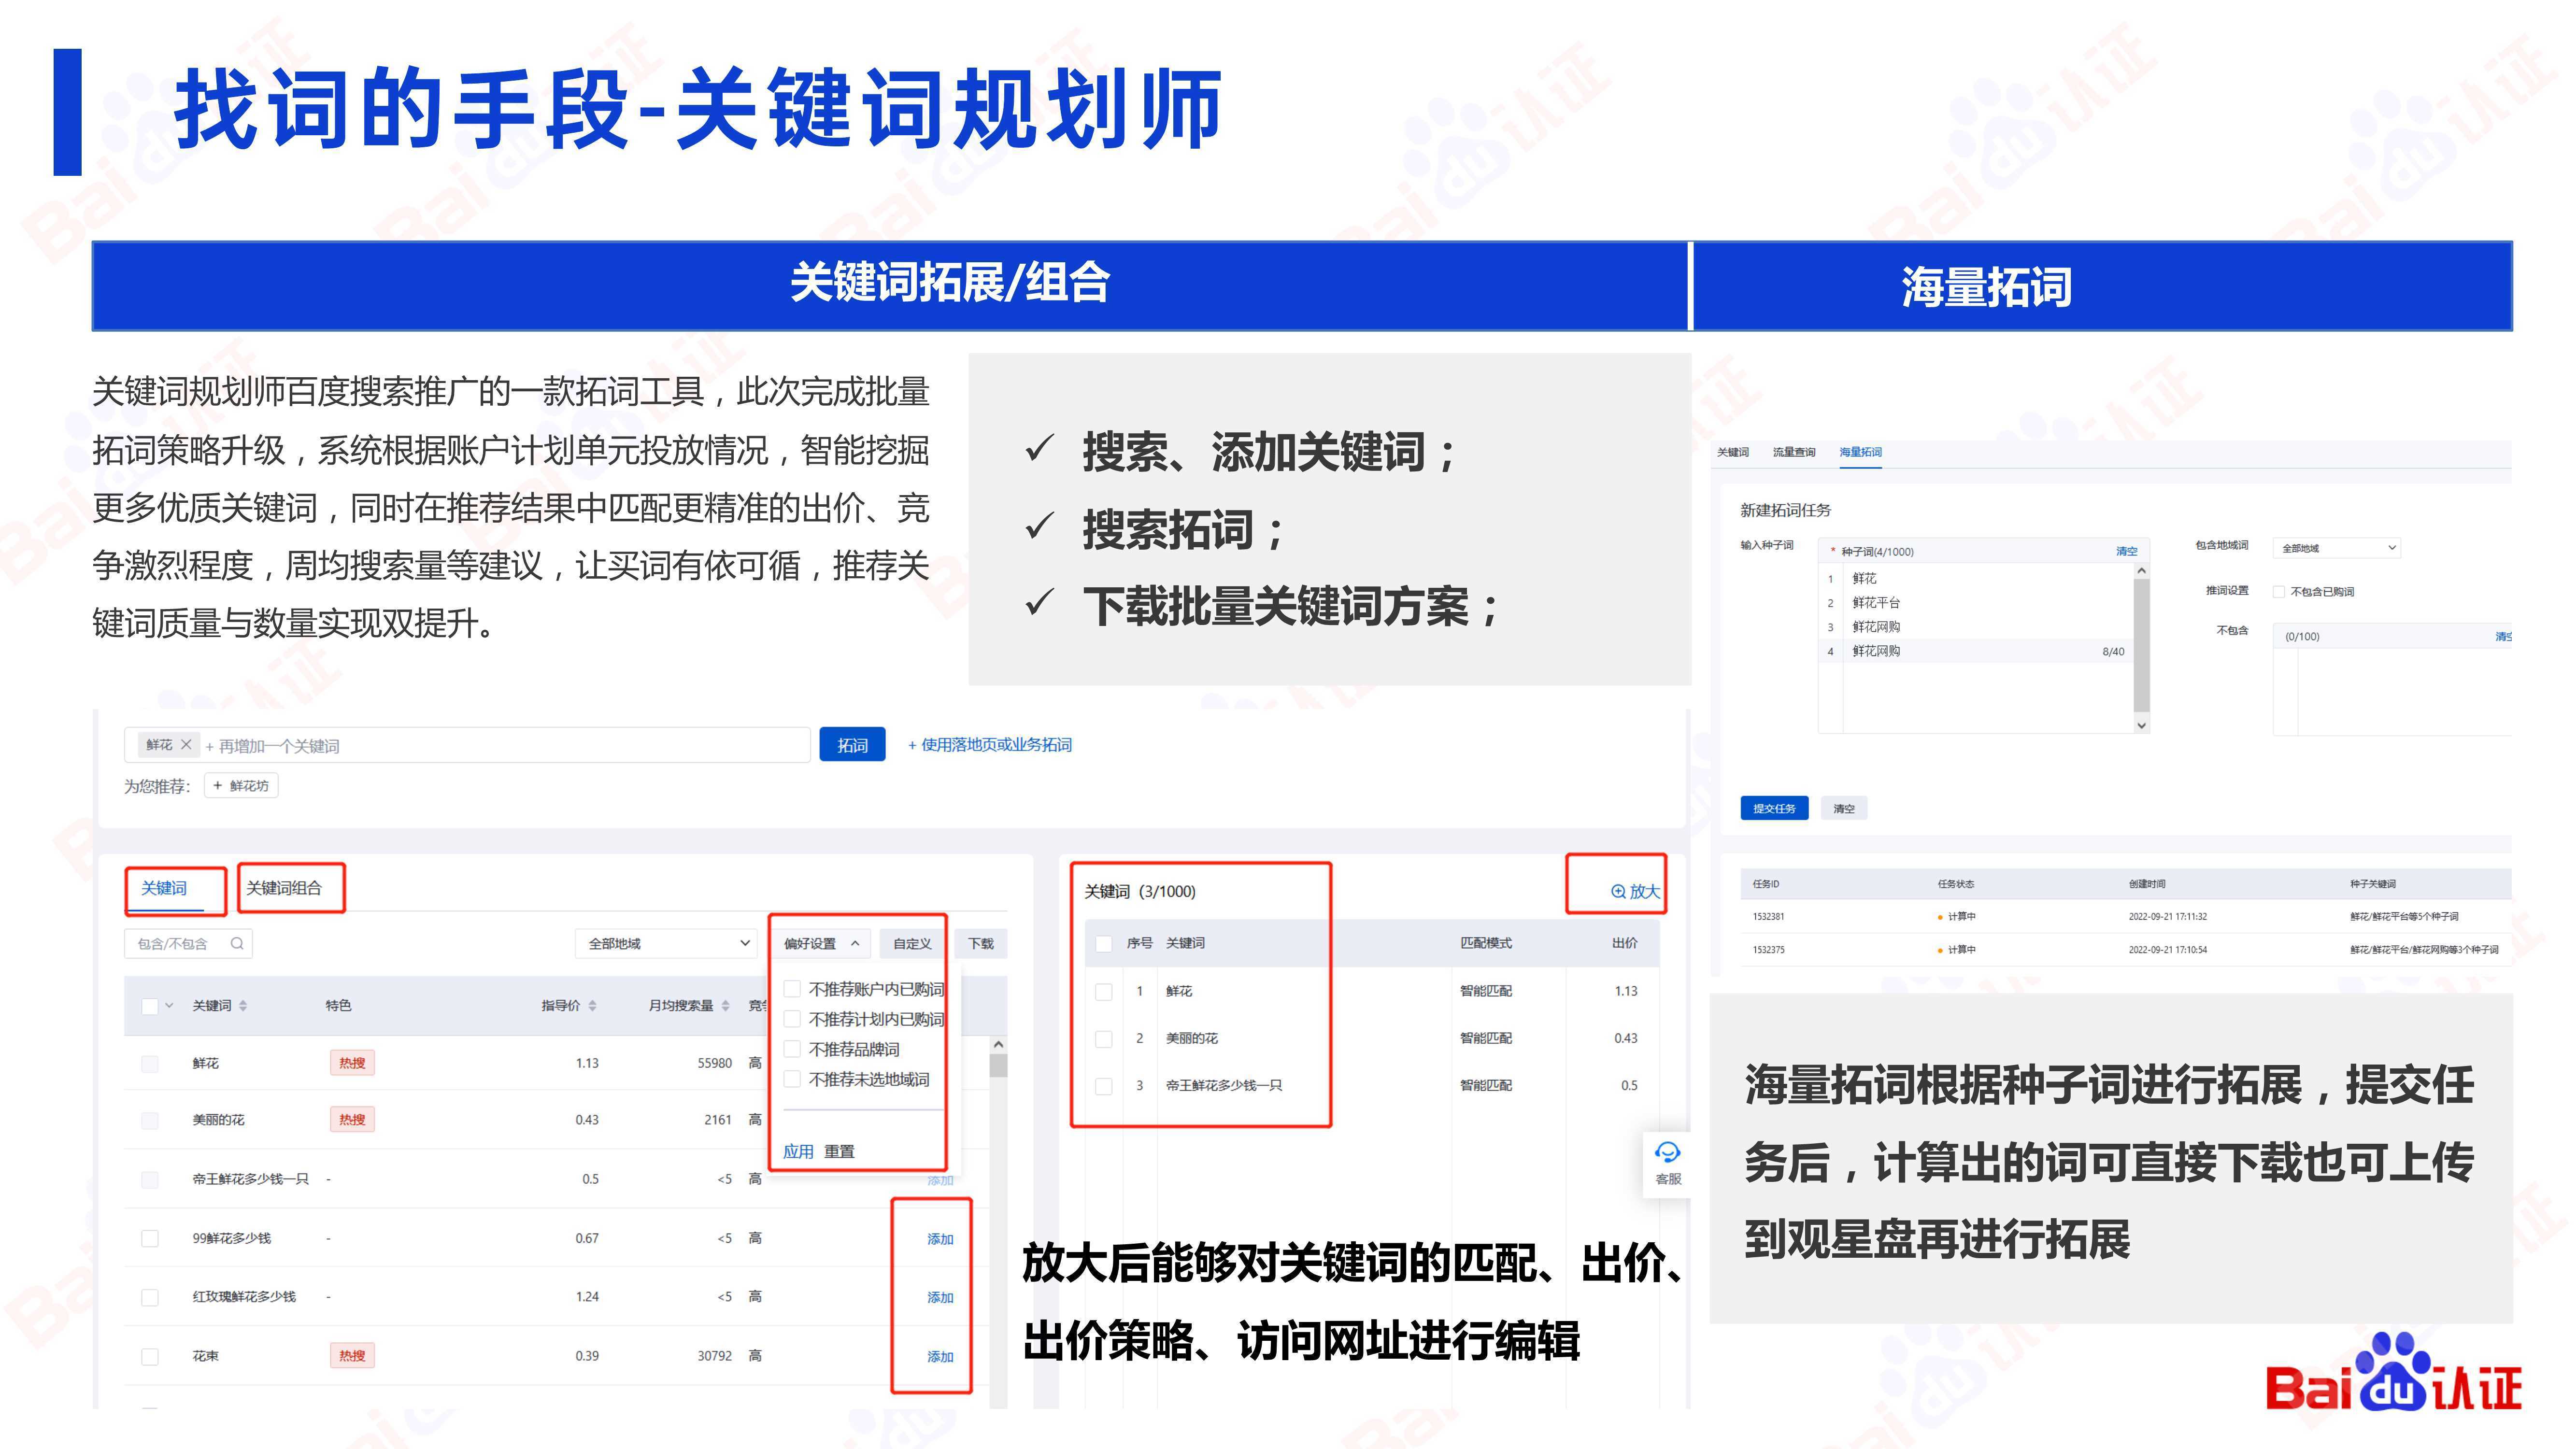Click 应用 in preference panel

798,1151
